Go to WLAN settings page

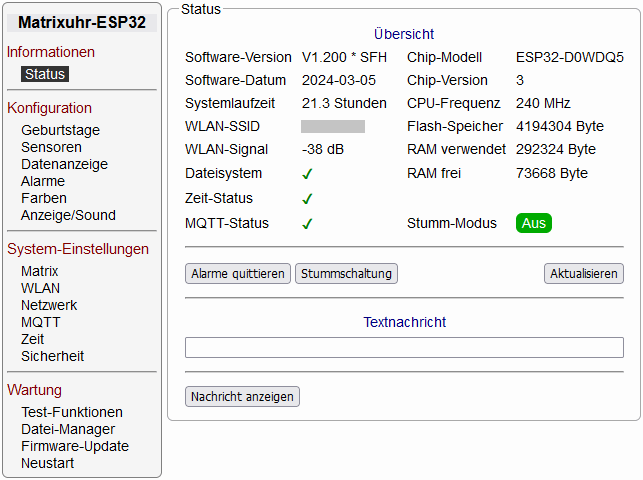pyautogui.click(x=40, y=288)
